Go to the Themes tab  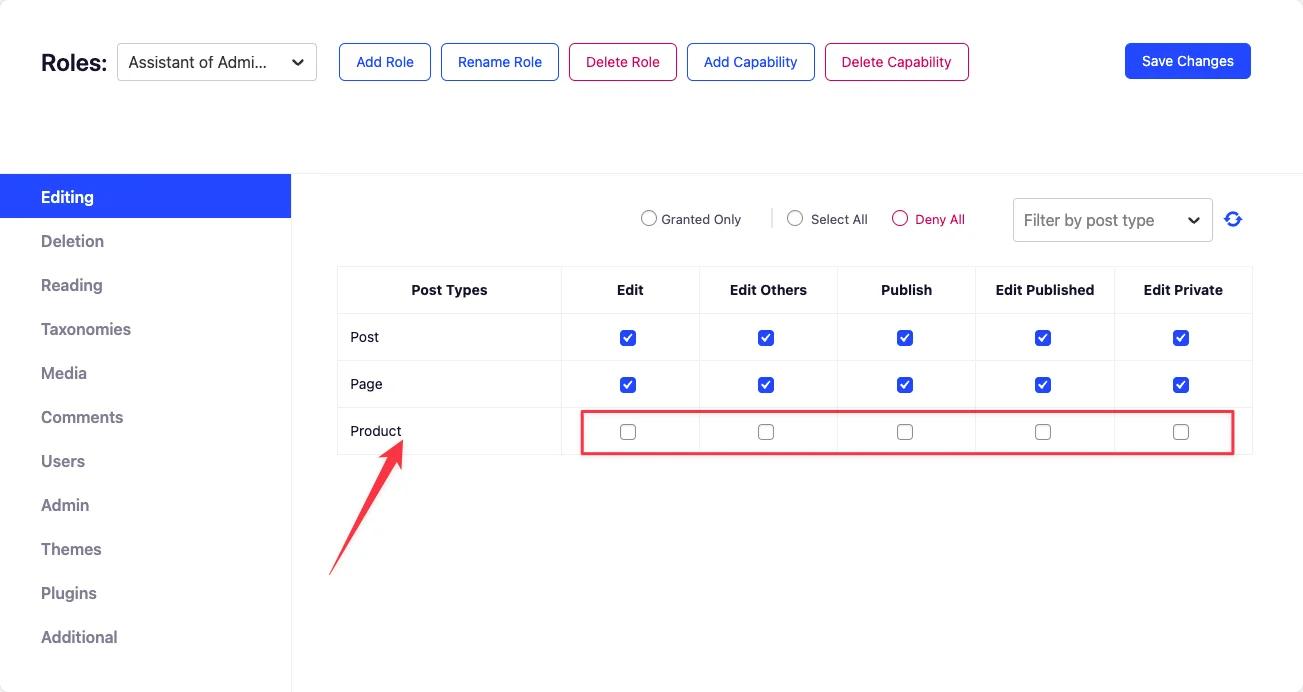click(145, 549)
